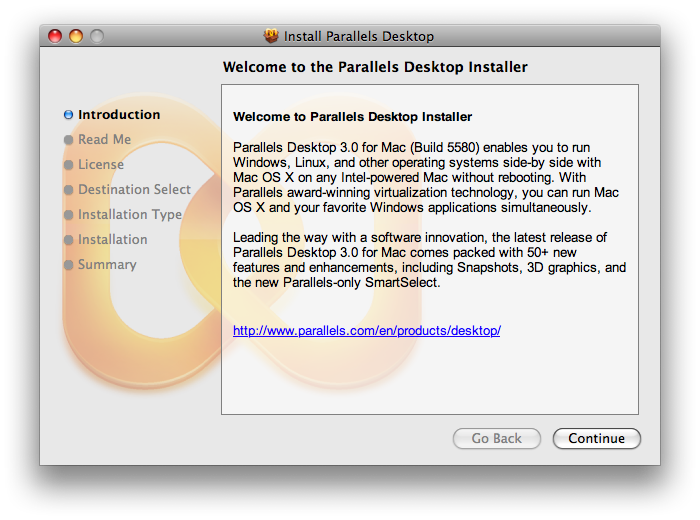Image resolution: width=700 pixels, height=520 pixels.
Task: Select the Installation step
Action: (112, 240)
